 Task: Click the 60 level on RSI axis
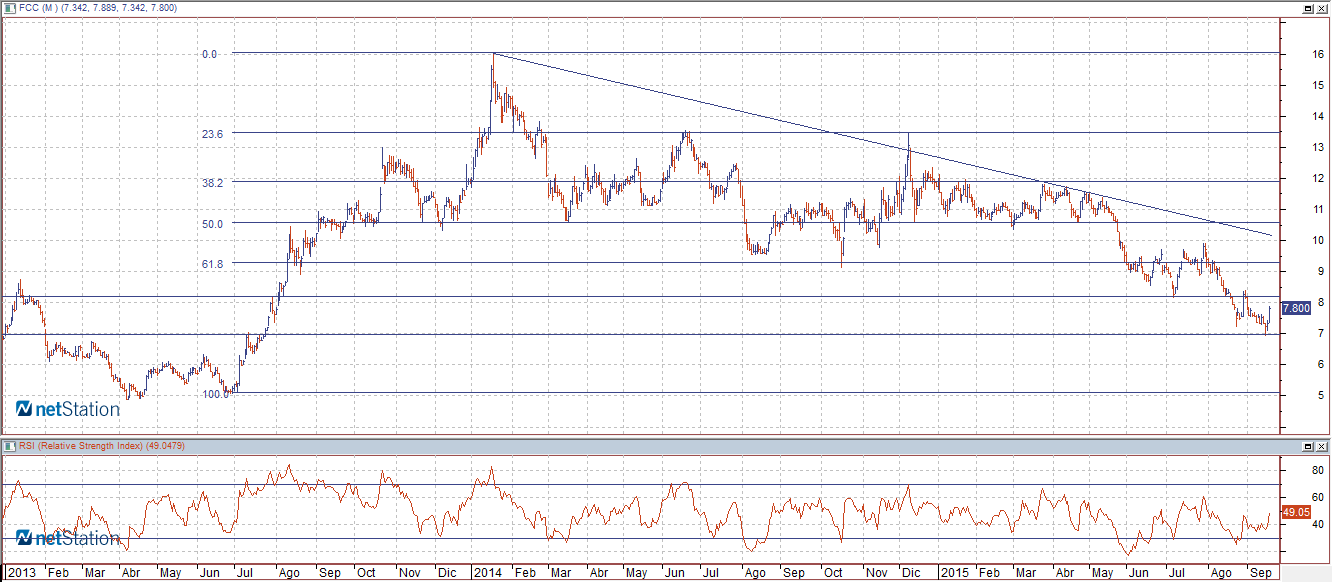tap(1318, 497)
